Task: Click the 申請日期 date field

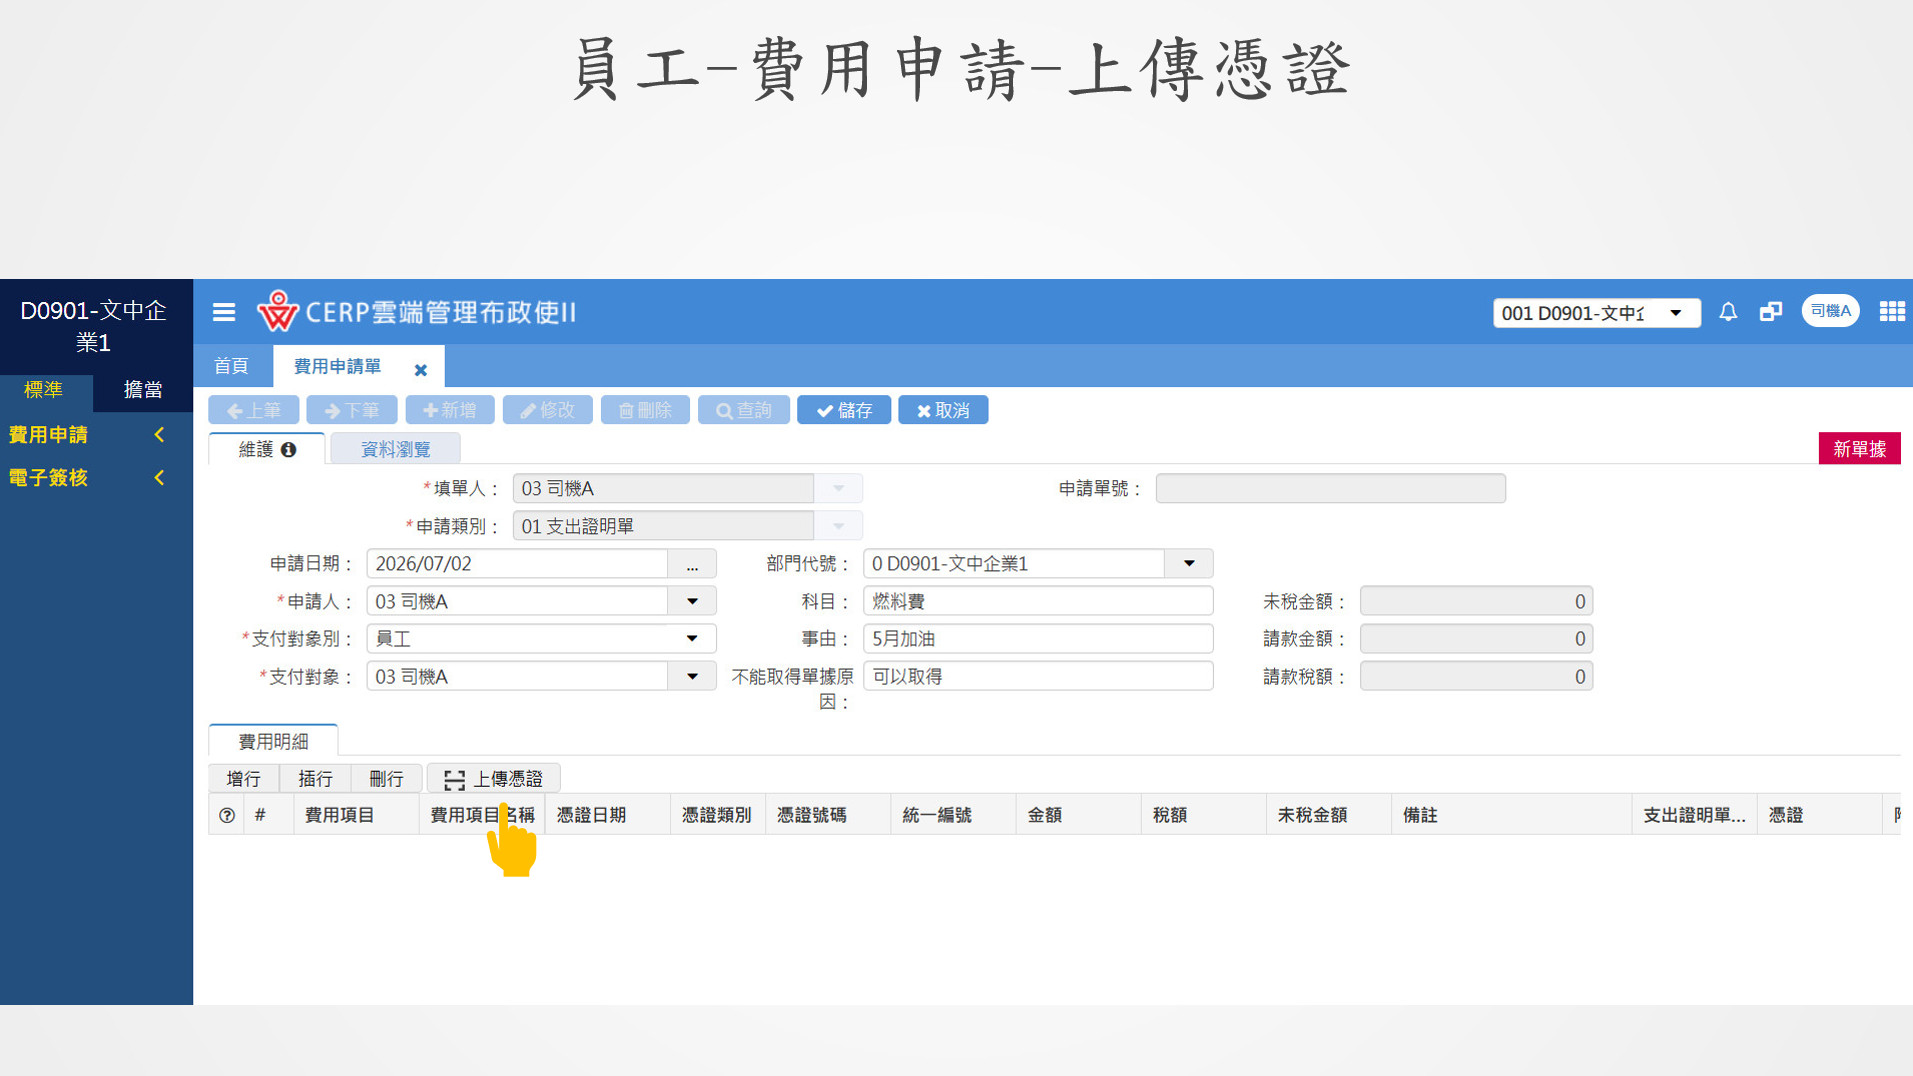Action: click(x=518, y=564)
